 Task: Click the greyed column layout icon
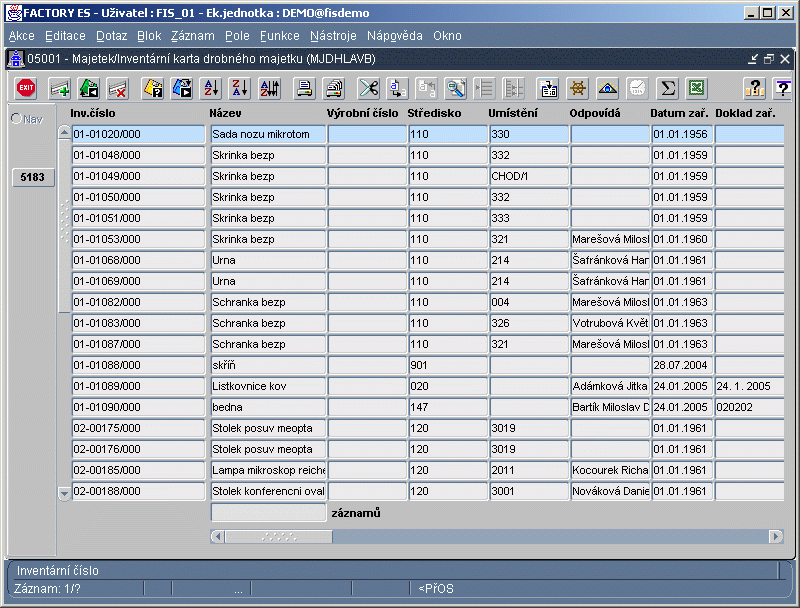click(513, 89)
